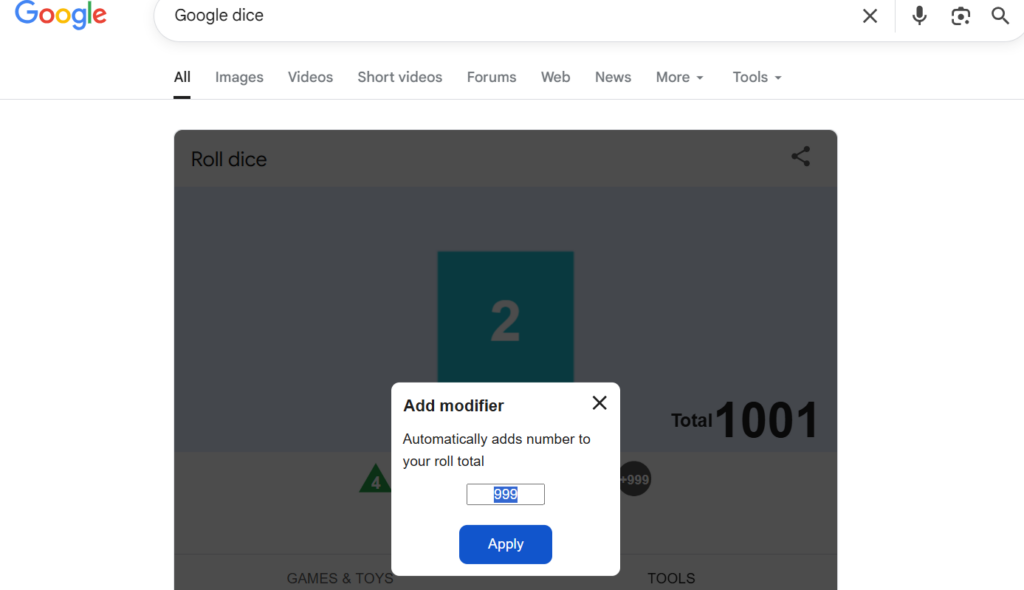Open the Tools dropdown
1024x590 pixels.
tap(757, 77)
